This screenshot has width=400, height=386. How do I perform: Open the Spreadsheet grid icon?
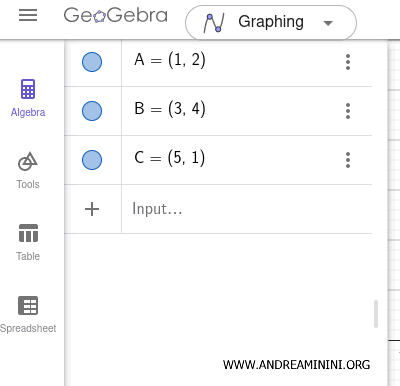(x=28, y=305)
